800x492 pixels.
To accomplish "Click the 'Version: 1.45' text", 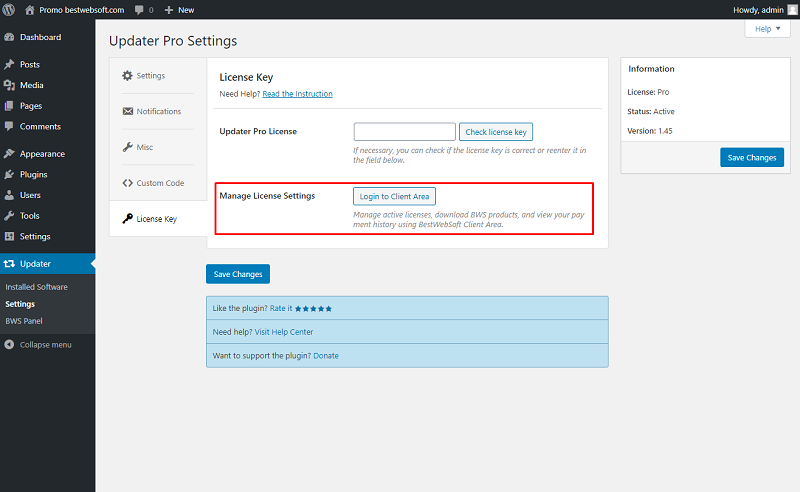I will pyautogui.click(x=650, y=131).
